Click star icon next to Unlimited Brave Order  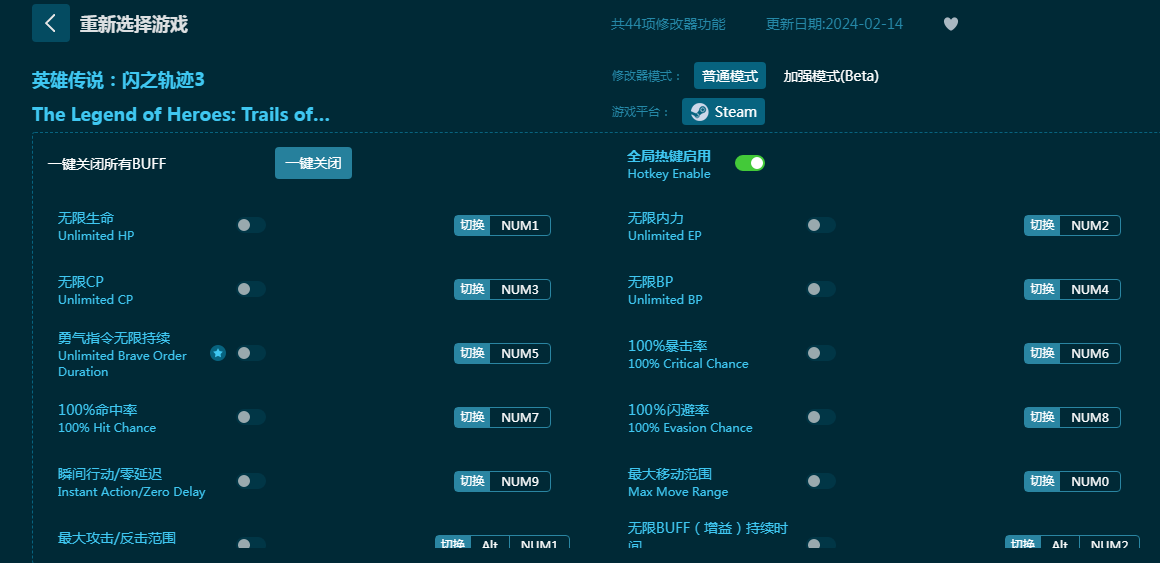[218, 353]
